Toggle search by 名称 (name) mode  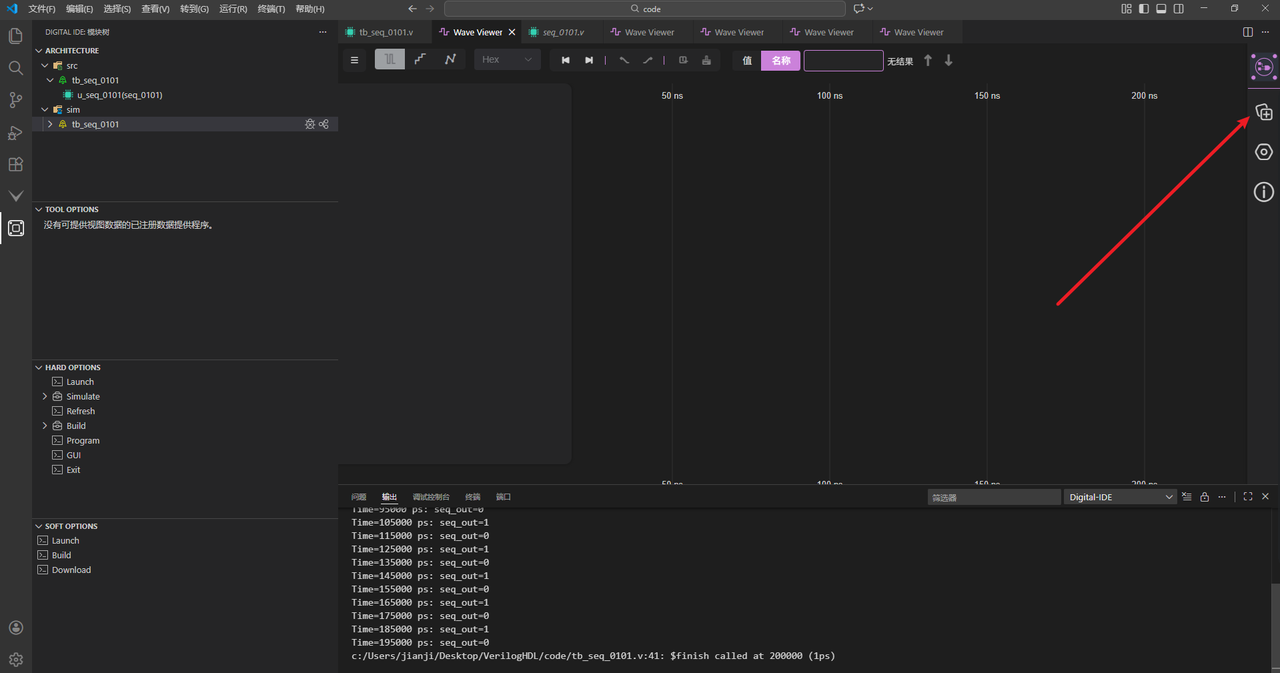(x=781, y=60)
